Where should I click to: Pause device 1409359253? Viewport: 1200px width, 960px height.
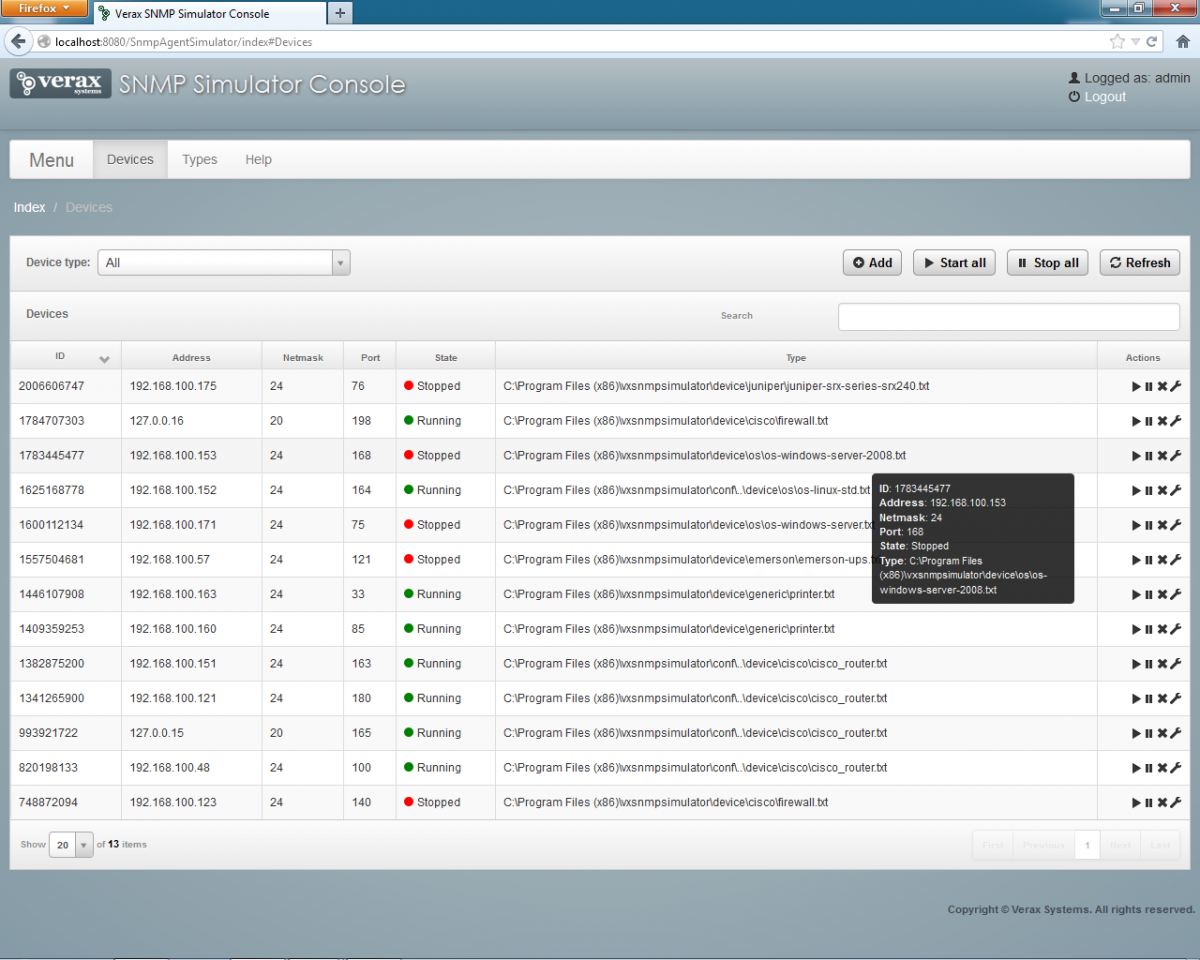[1149, 629]
